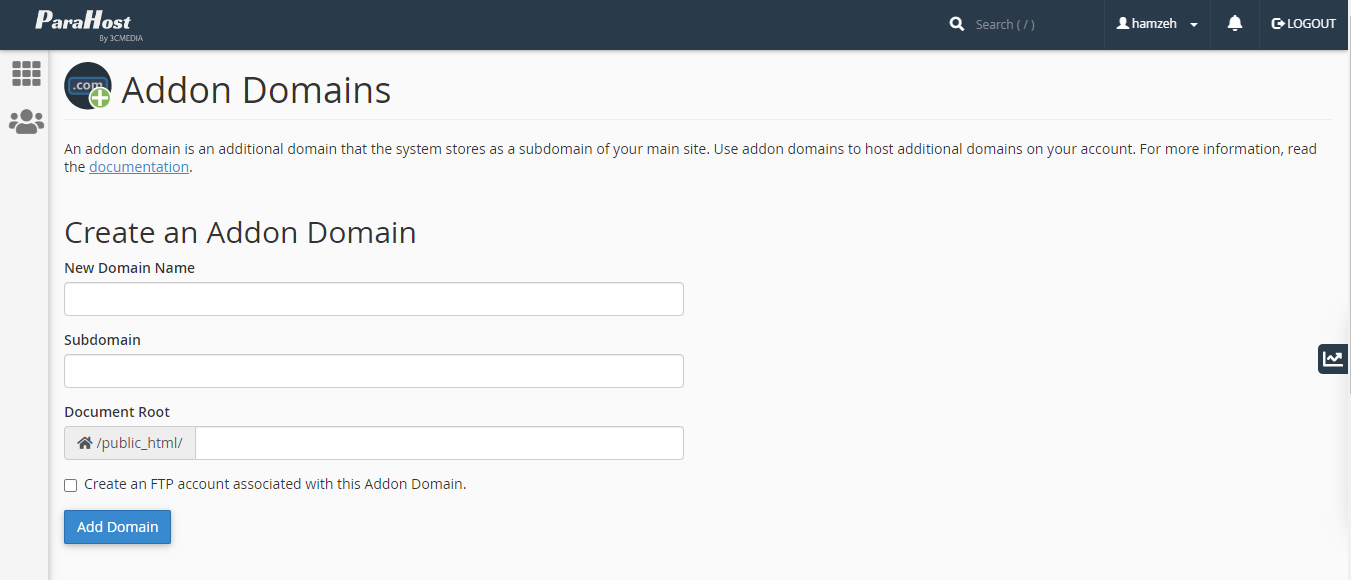Open the User Manager people icon
The image size is (1351, 580).
[x=26, y=122]
